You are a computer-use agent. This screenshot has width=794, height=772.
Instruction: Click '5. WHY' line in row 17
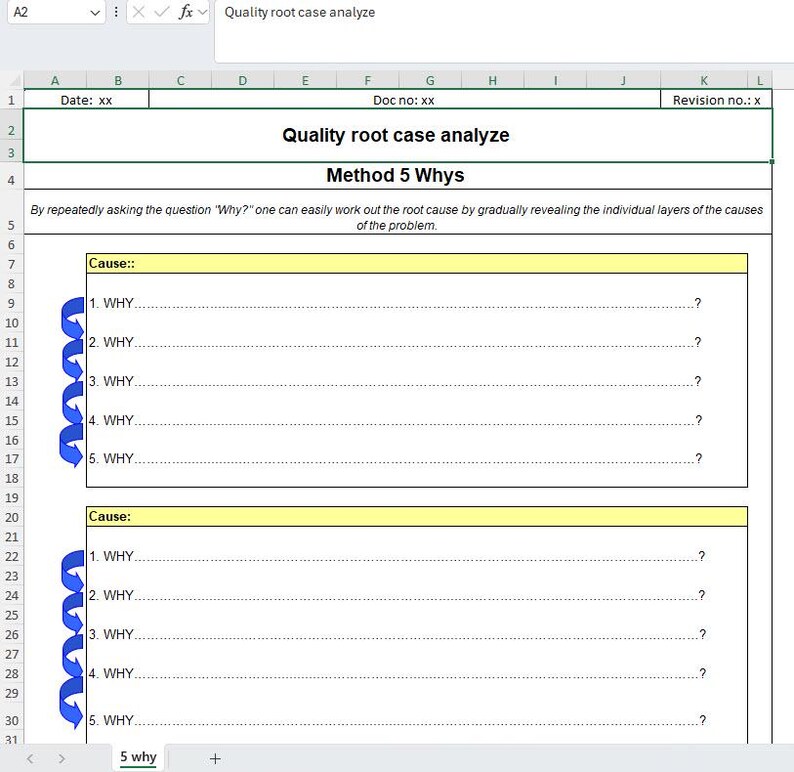tap(395, 458)
